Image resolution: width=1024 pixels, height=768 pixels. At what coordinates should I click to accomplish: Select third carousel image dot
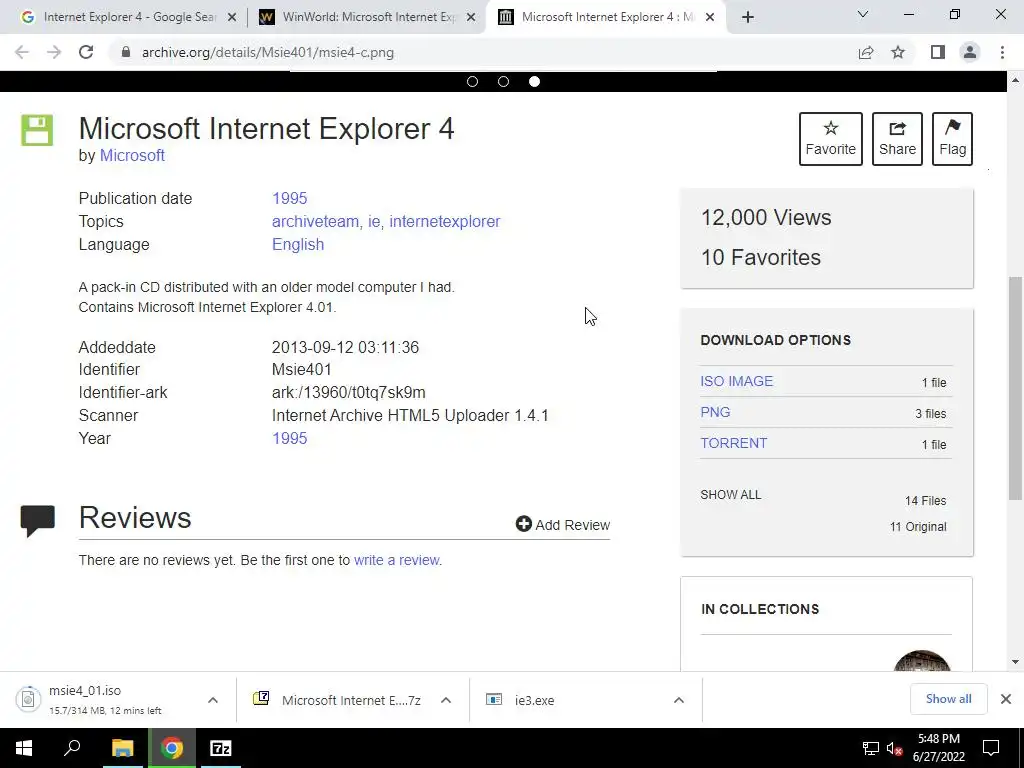pos(534,82)
